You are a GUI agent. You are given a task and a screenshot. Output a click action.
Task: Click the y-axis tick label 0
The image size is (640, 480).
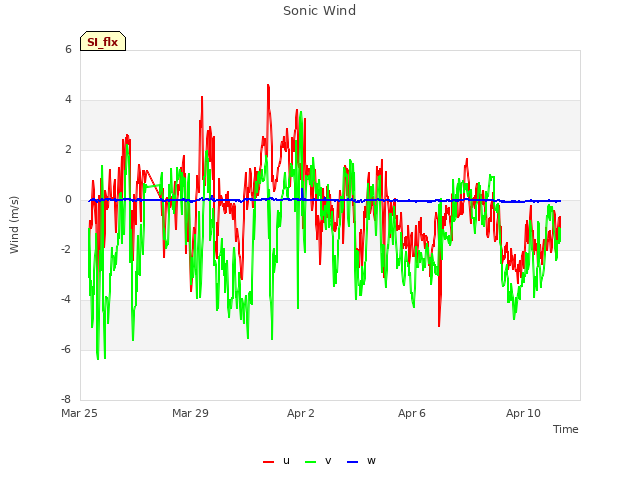68,200
